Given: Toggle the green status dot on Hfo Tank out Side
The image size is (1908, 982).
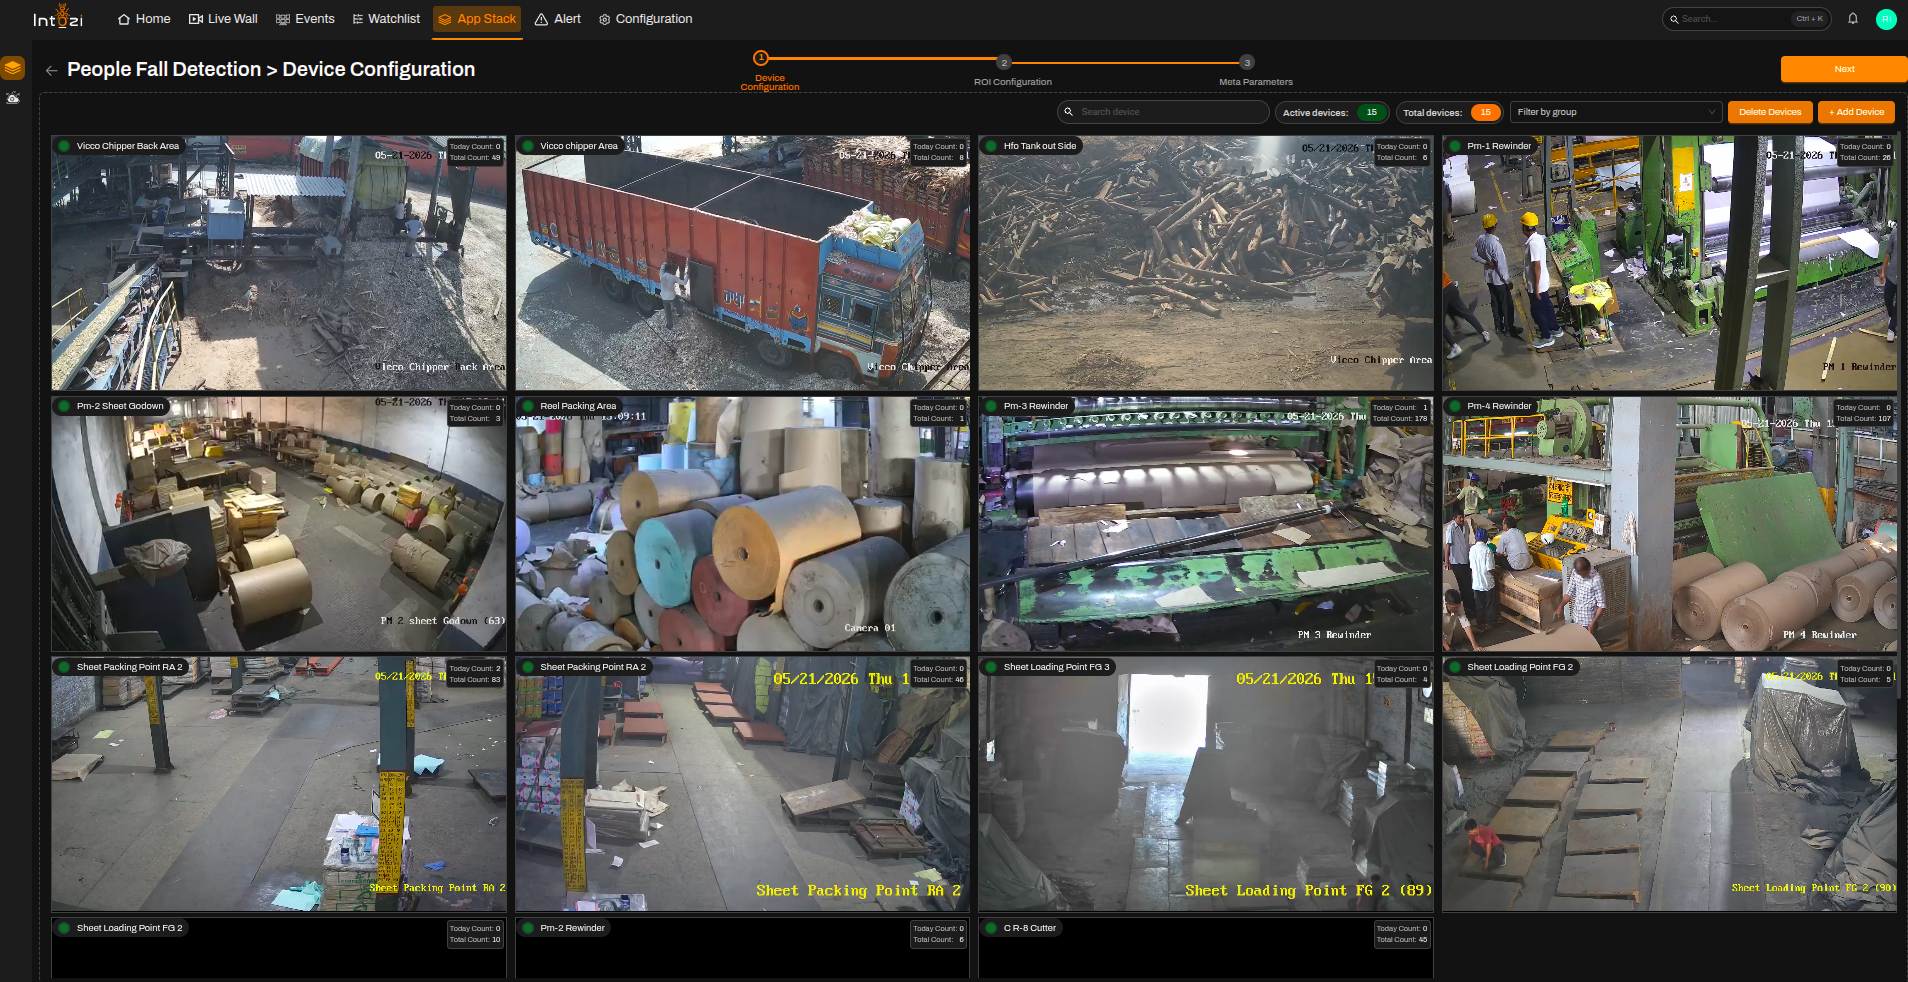Looking at the screenshot, I should pos(992,146).
